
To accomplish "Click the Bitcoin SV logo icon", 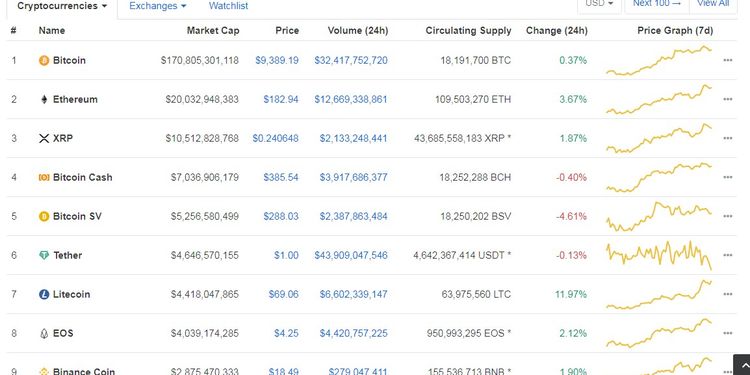I will tap(44, 217).
